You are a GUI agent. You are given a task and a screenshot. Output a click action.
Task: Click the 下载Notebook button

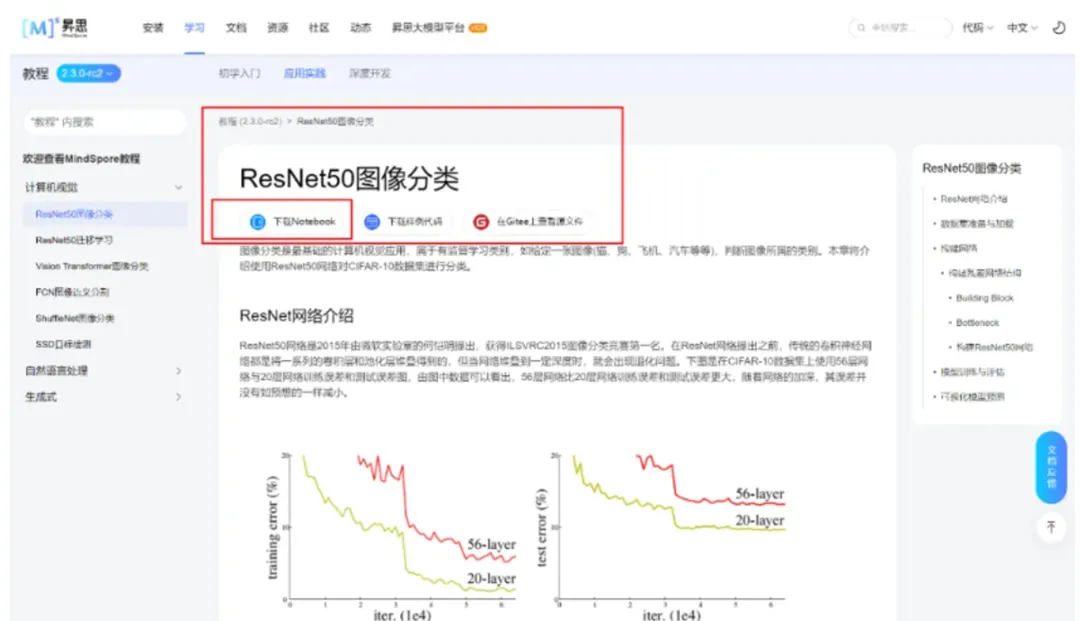click(293, 222)
